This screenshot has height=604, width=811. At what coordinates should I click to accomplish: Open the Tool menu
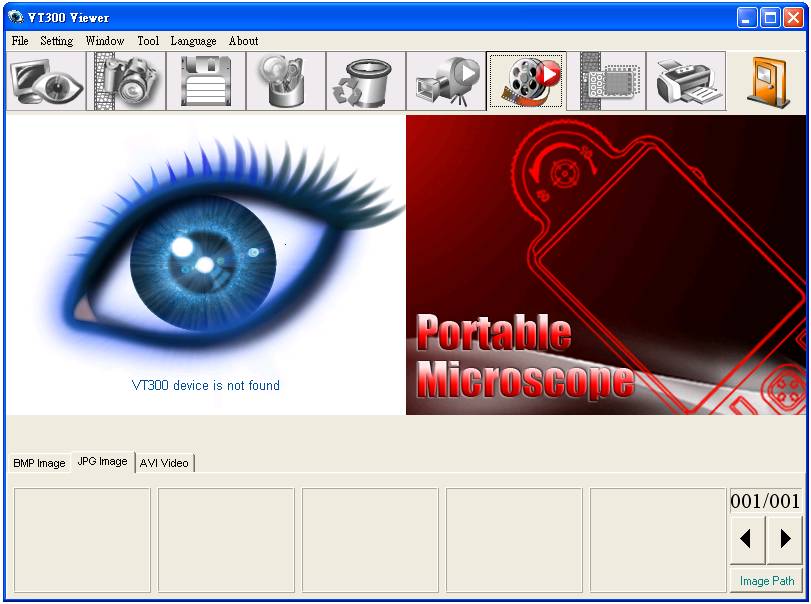tap(148, 41)
